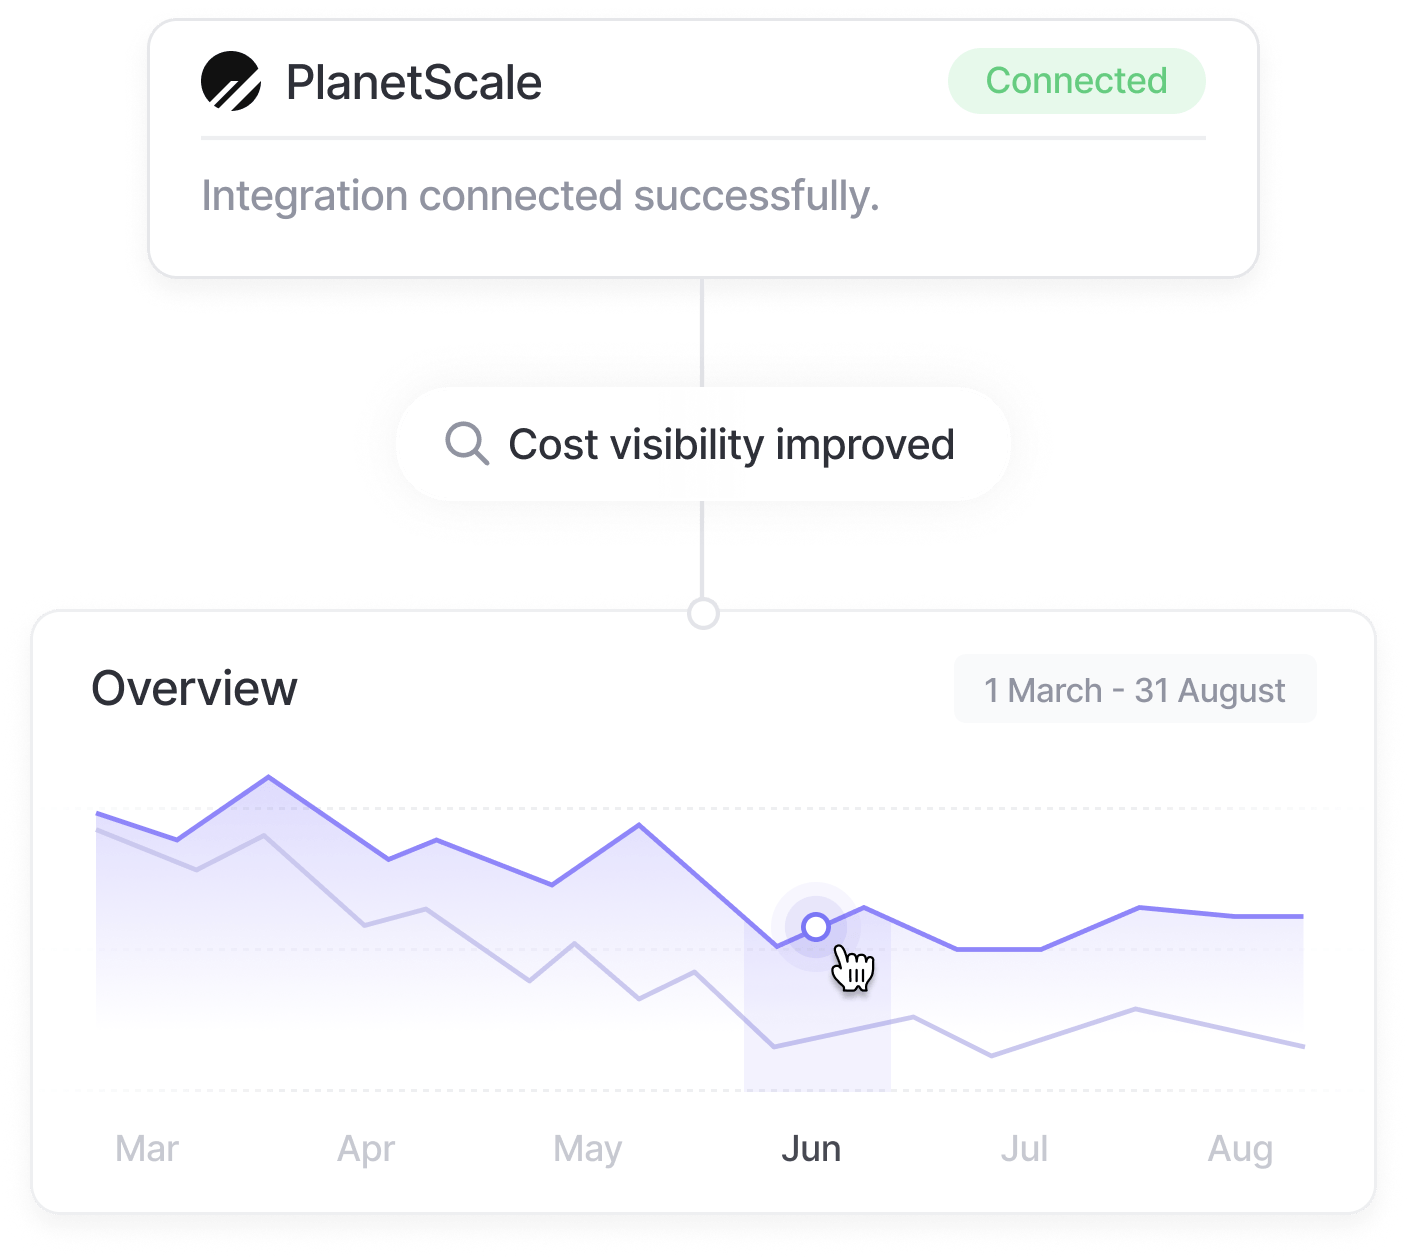This screenshot has width=1407, height=1257.
Task: Click the PlanetScale logo icon
Action: click(231, 81)
